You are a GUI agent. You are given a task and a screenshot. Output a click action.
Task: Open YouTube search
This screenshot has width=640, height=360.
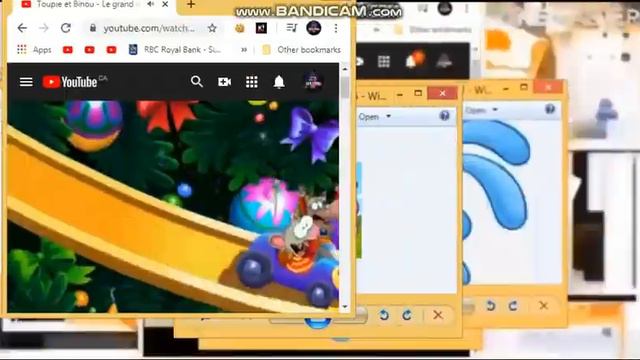pyautogui.click(x=197, y=82)
